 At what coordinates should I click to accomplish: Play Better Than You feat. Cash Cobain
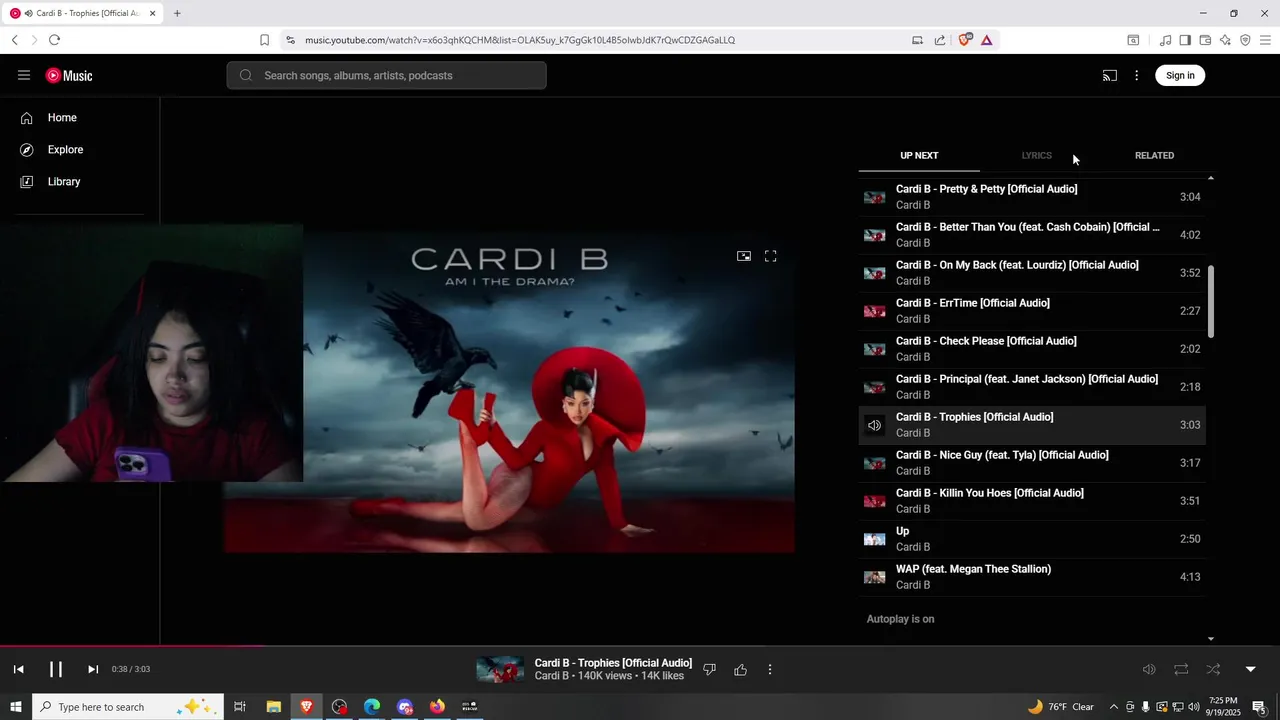(x=1032, y=235)
